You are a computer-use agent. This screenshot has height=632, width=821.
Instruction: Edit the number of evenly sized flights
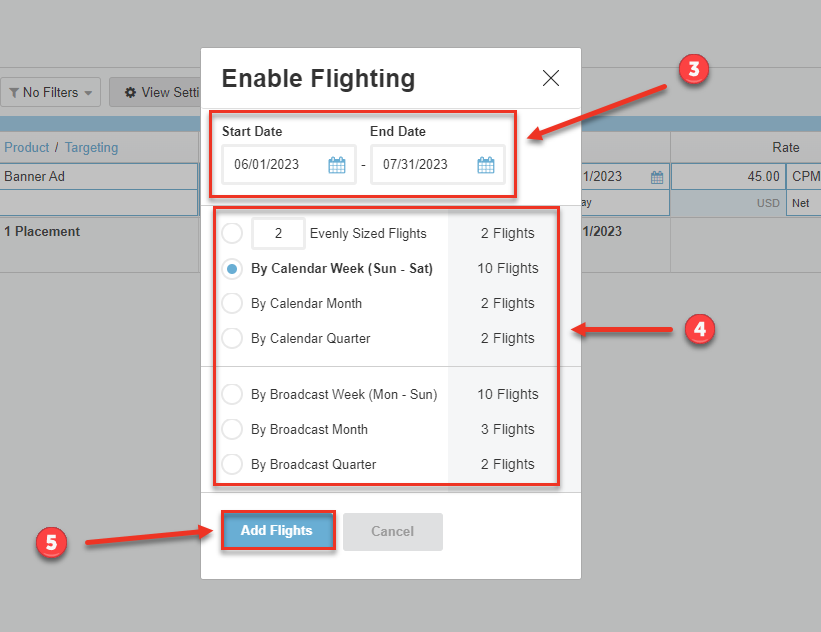(277, 234)
